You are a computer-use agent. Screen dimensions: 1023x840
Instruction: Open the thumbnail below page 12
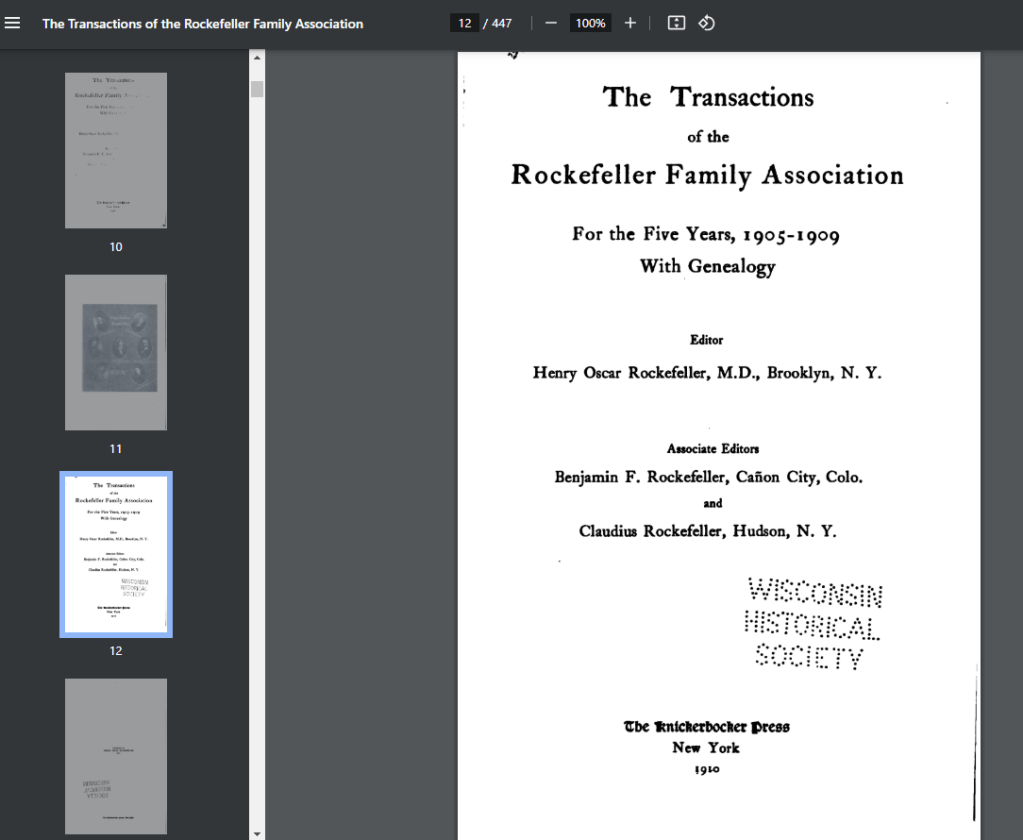tap(116, 756)
